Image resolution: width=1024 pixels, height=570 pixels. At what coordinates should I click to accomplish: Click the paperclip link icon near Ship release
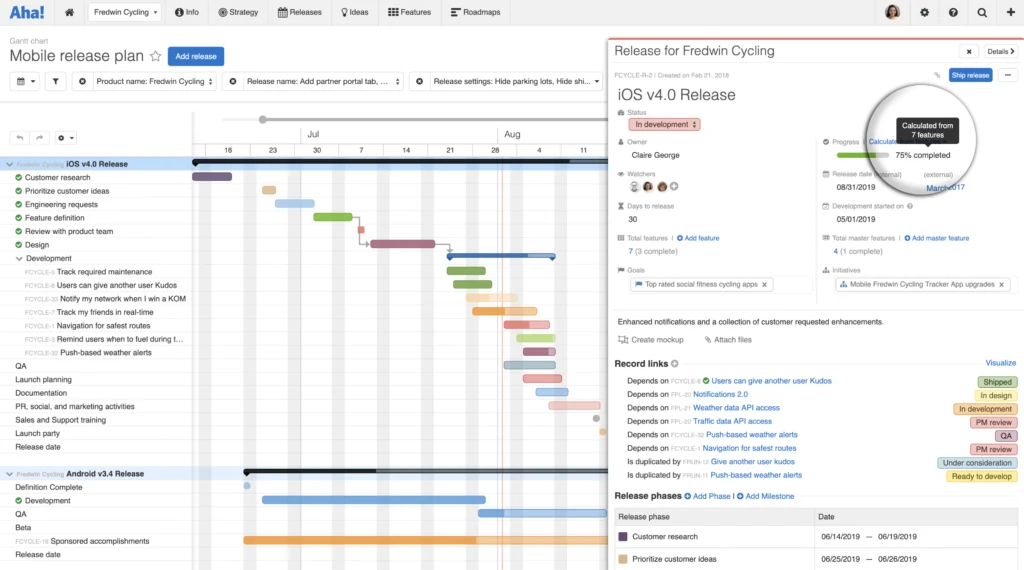pos(937,75)
